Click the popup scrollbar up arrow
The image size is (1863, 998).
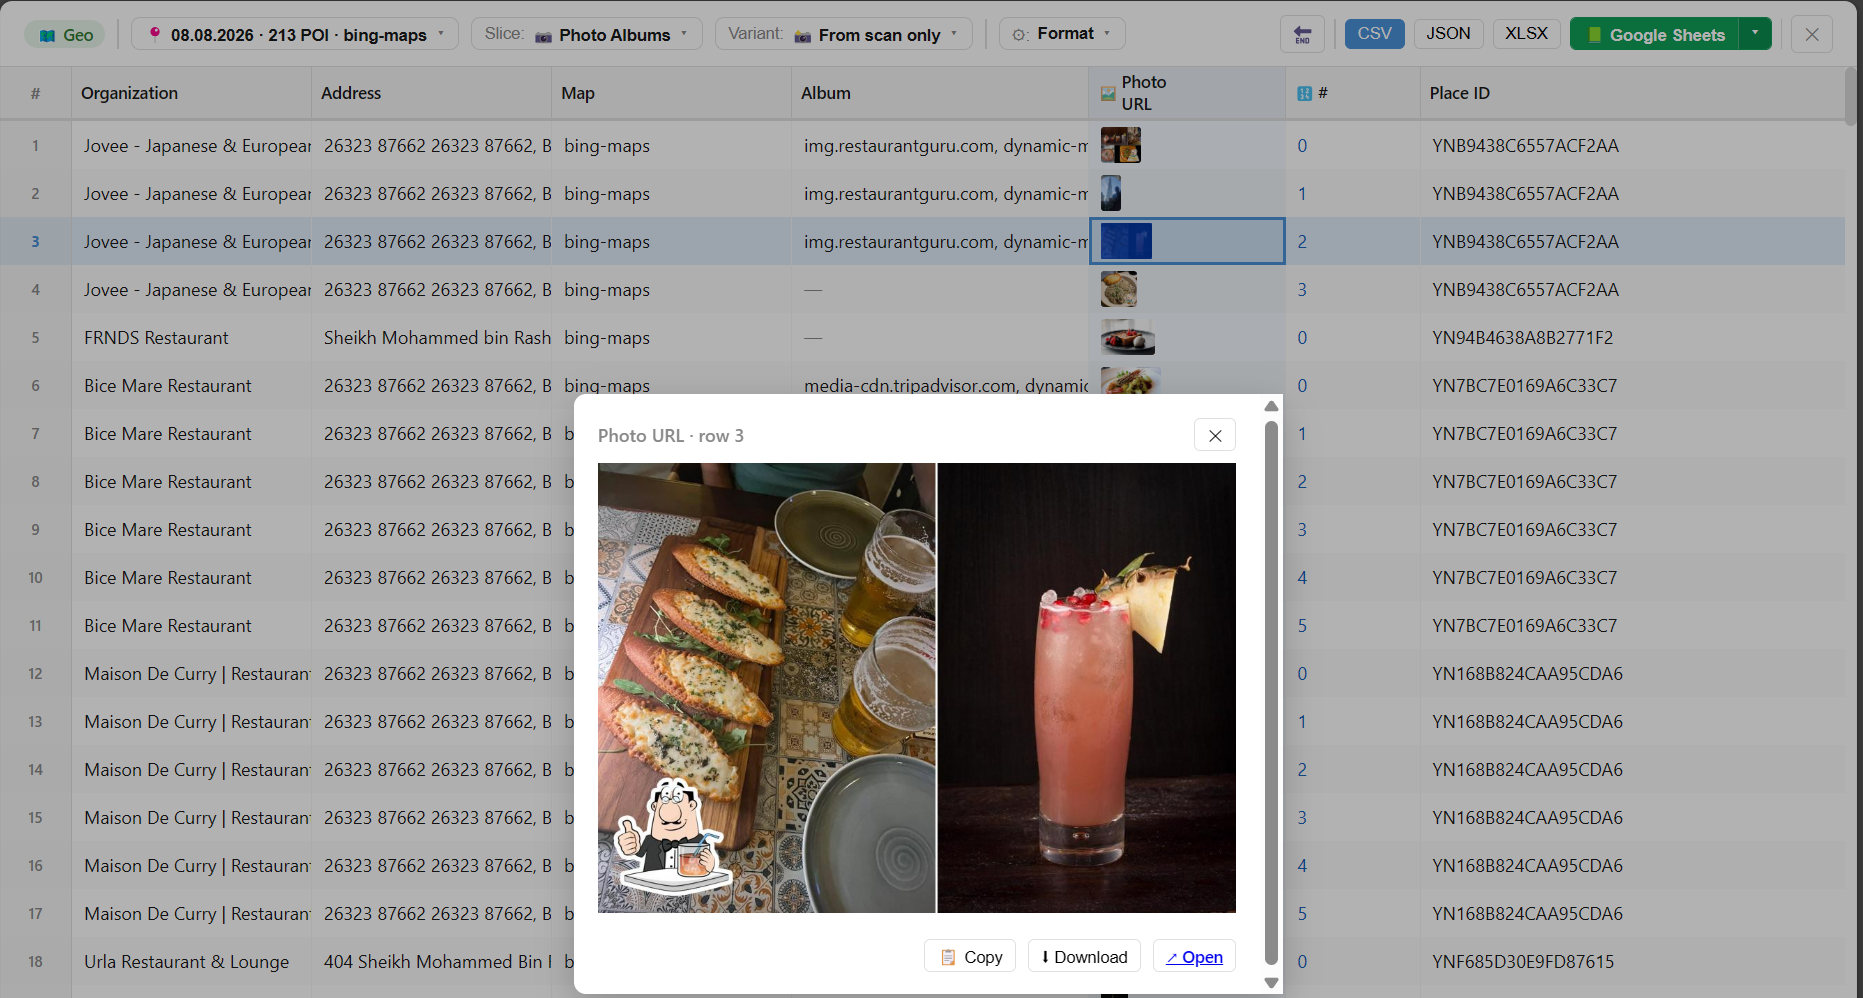(1271, 406)
